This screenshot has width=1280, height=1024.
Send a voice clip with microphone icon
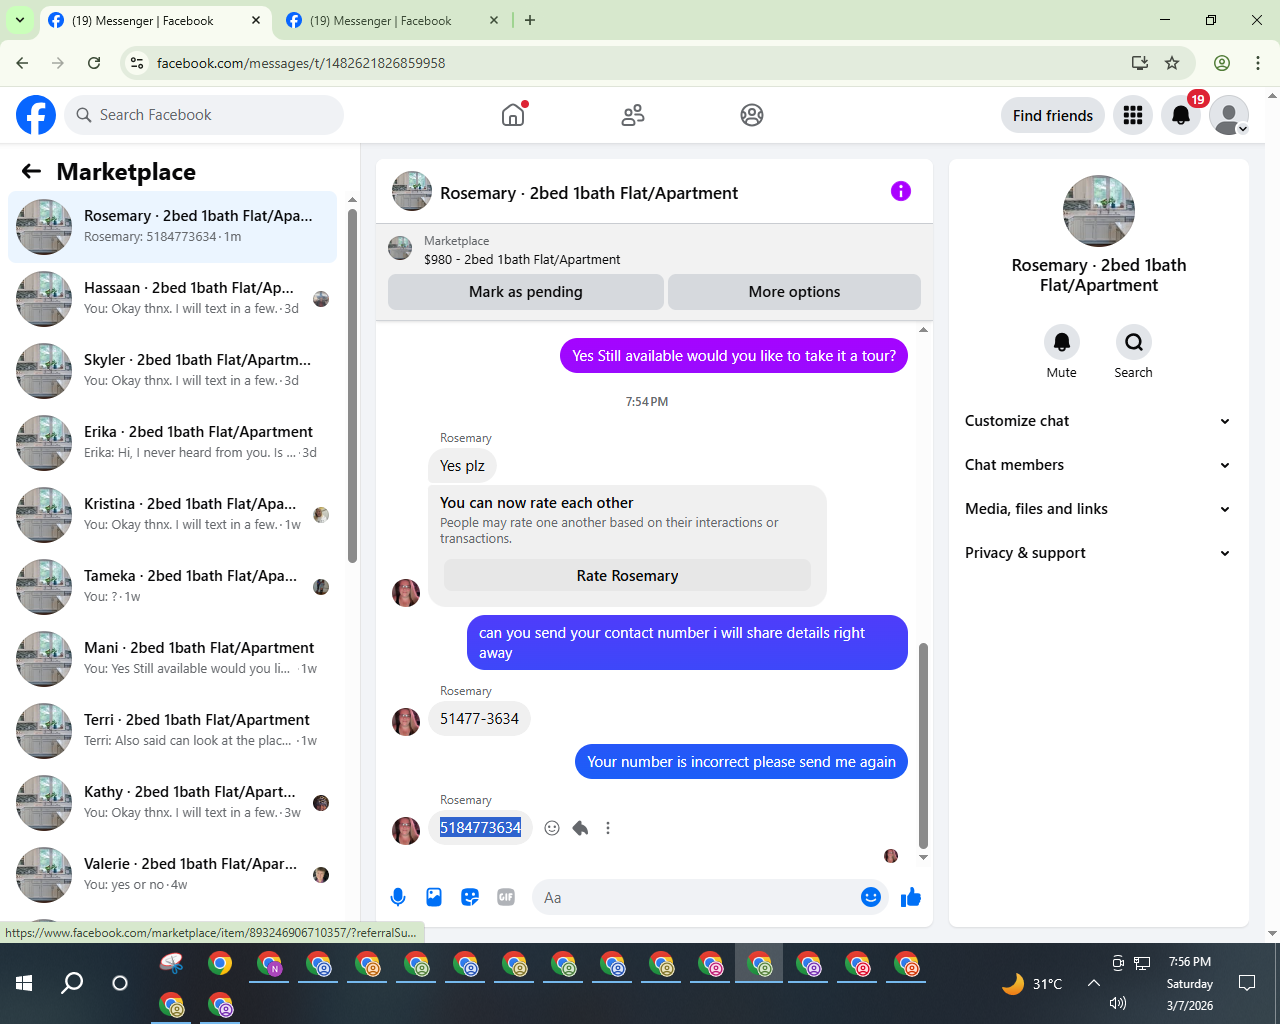398,897
